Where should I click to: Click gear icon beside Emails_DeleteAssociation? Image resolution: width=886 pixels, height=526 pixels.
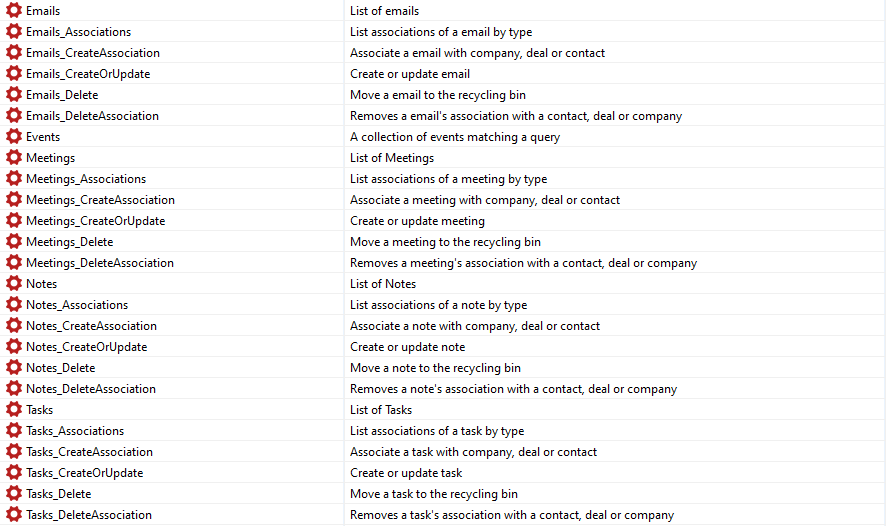pyautogui.click(x=14, y=116)
